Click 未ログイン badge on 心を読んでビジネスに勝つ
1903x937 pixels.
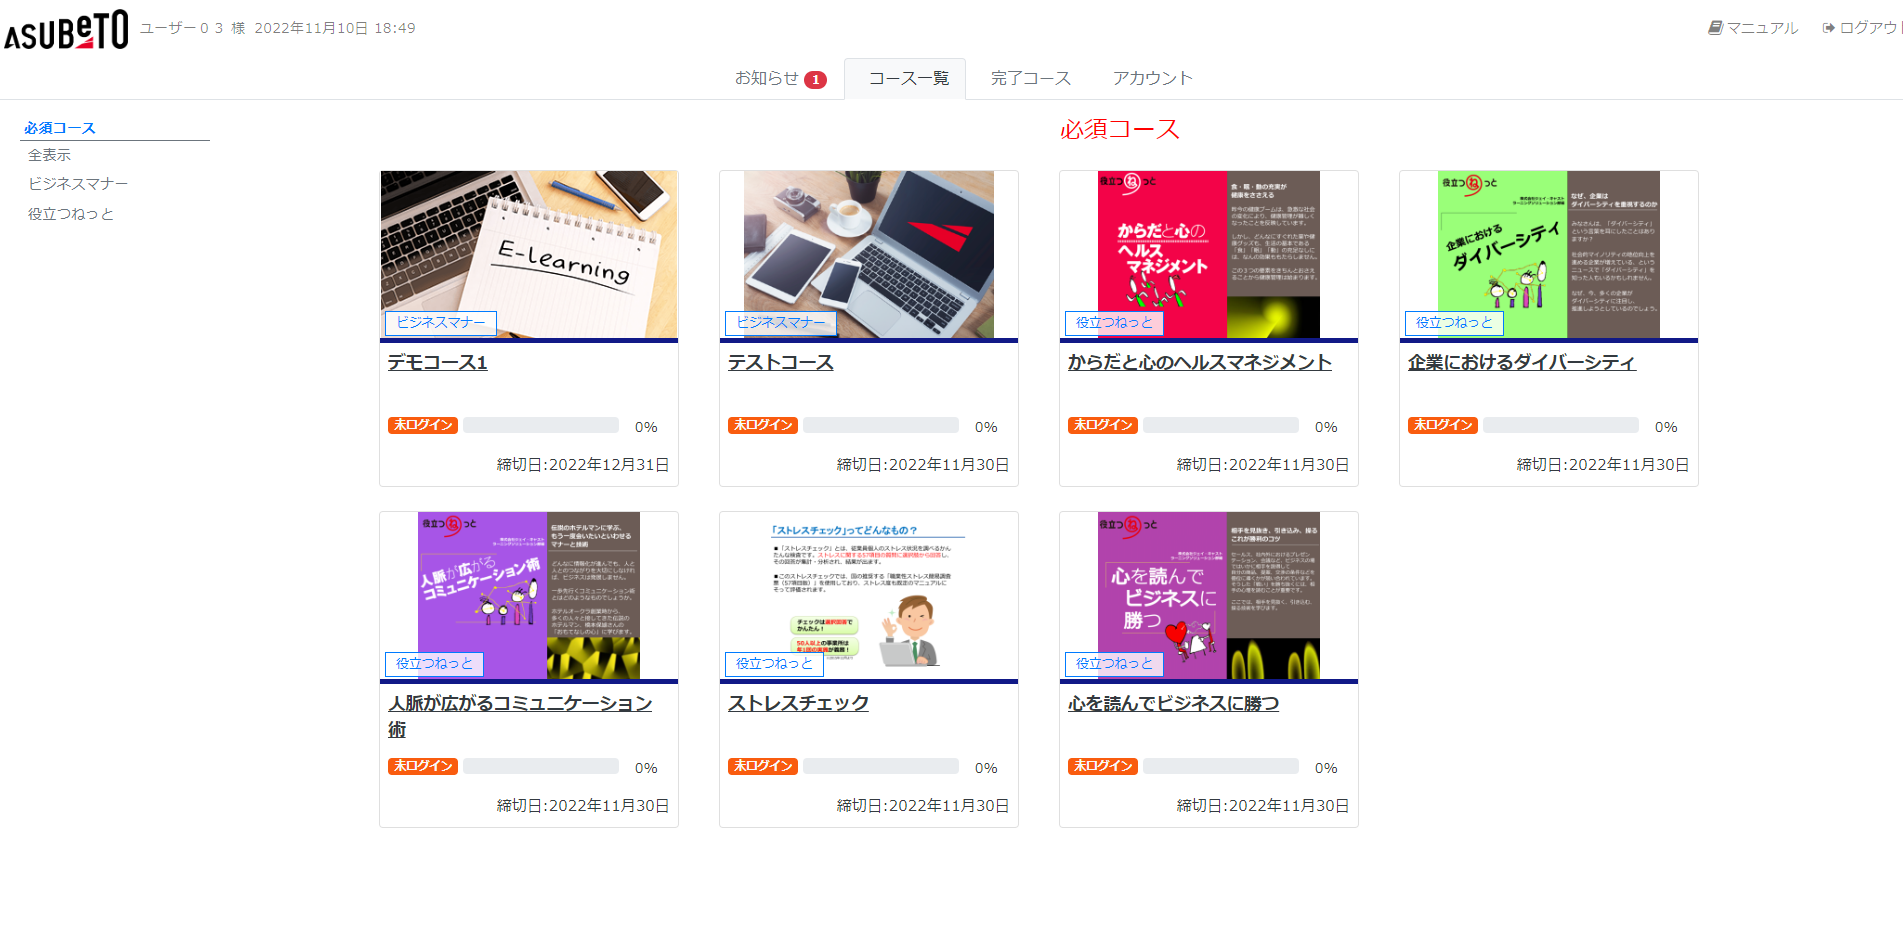[1102, 766]
